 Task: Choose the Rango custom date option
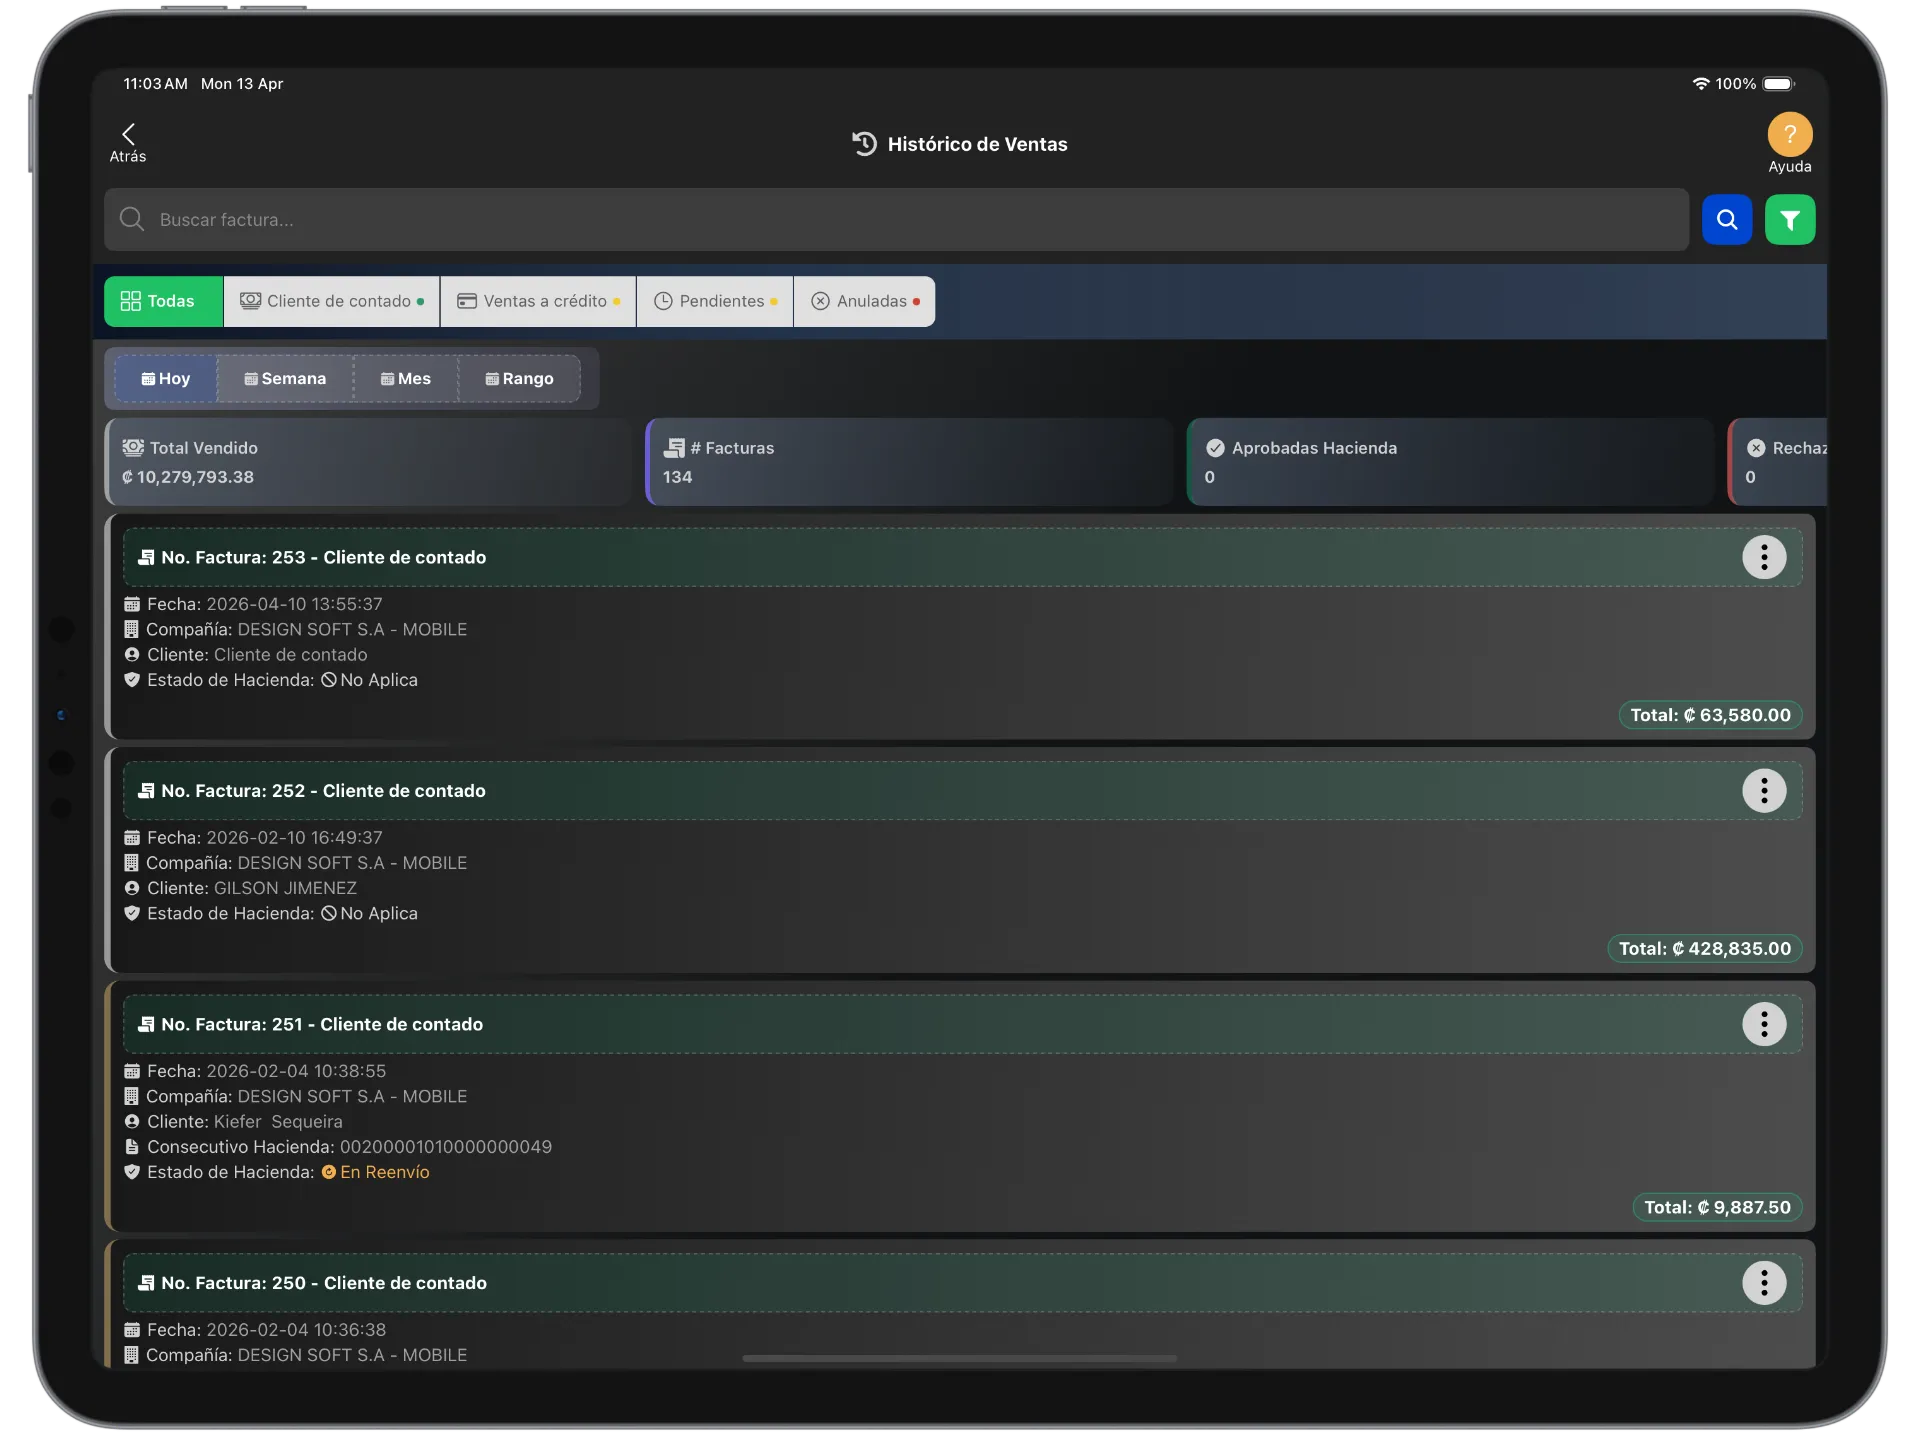(x=519, y=379)
